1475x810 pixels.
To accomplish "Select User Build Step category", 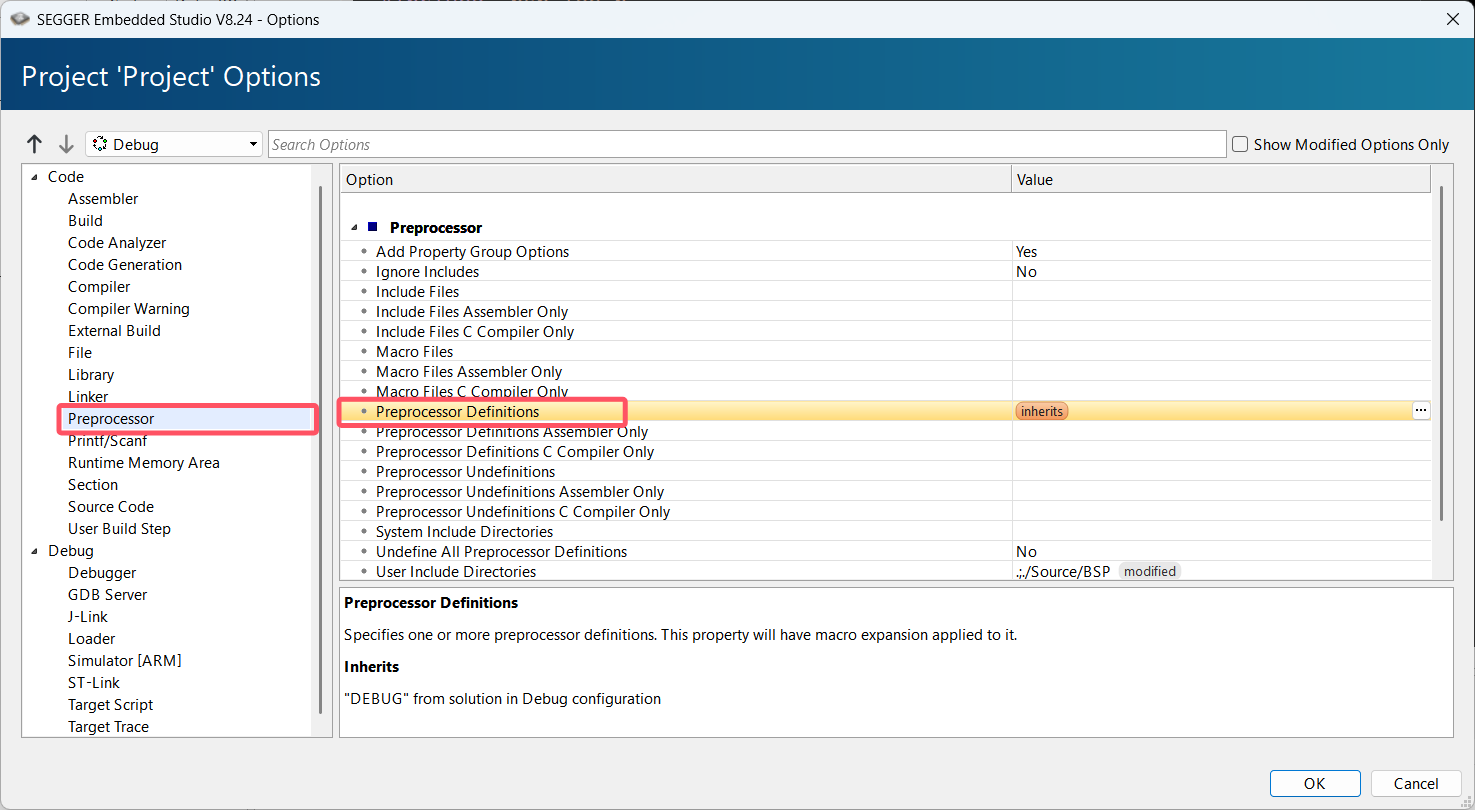I will pyautogui.click(x=119, y=529).
